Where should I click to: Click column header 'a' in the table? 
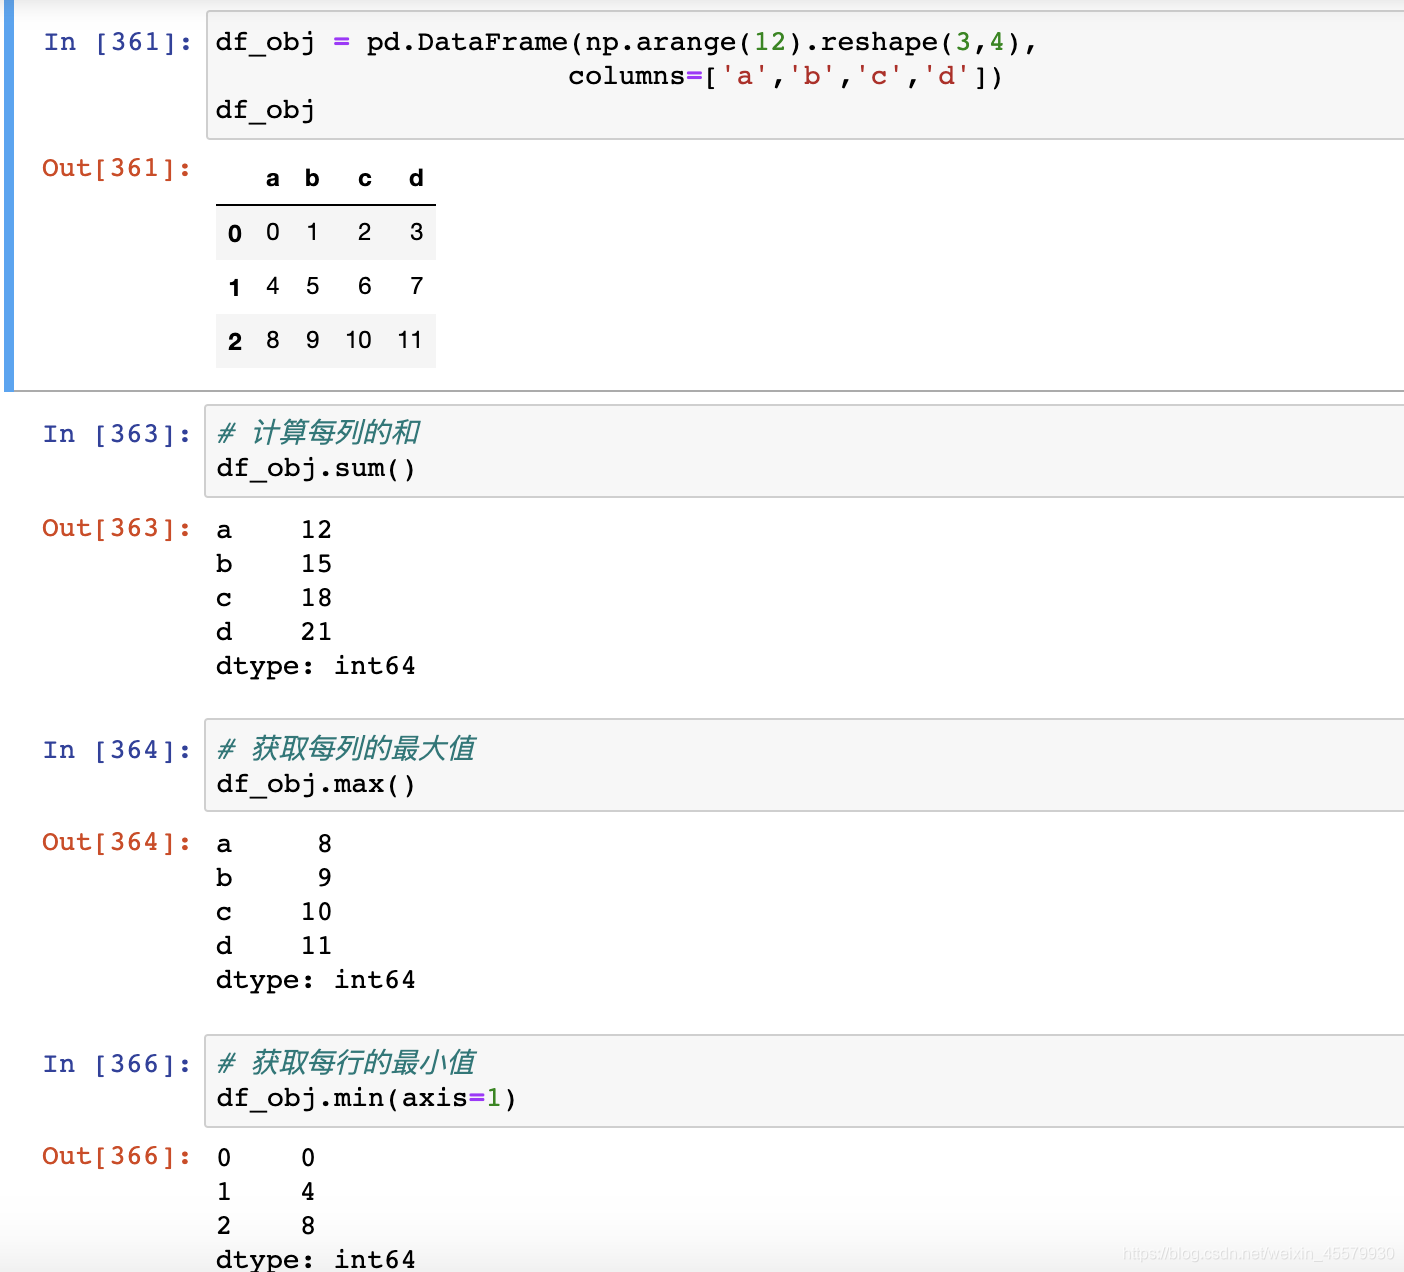coord(272,179)
